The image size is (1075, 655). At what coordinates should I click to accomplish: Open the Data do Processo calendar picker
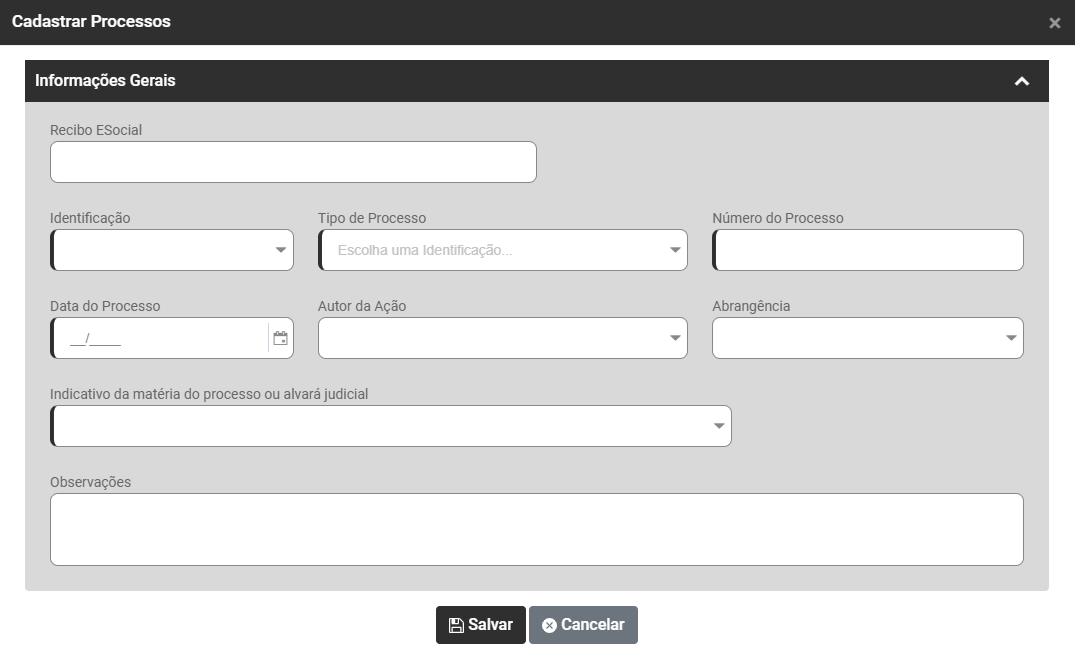[280, 338]
